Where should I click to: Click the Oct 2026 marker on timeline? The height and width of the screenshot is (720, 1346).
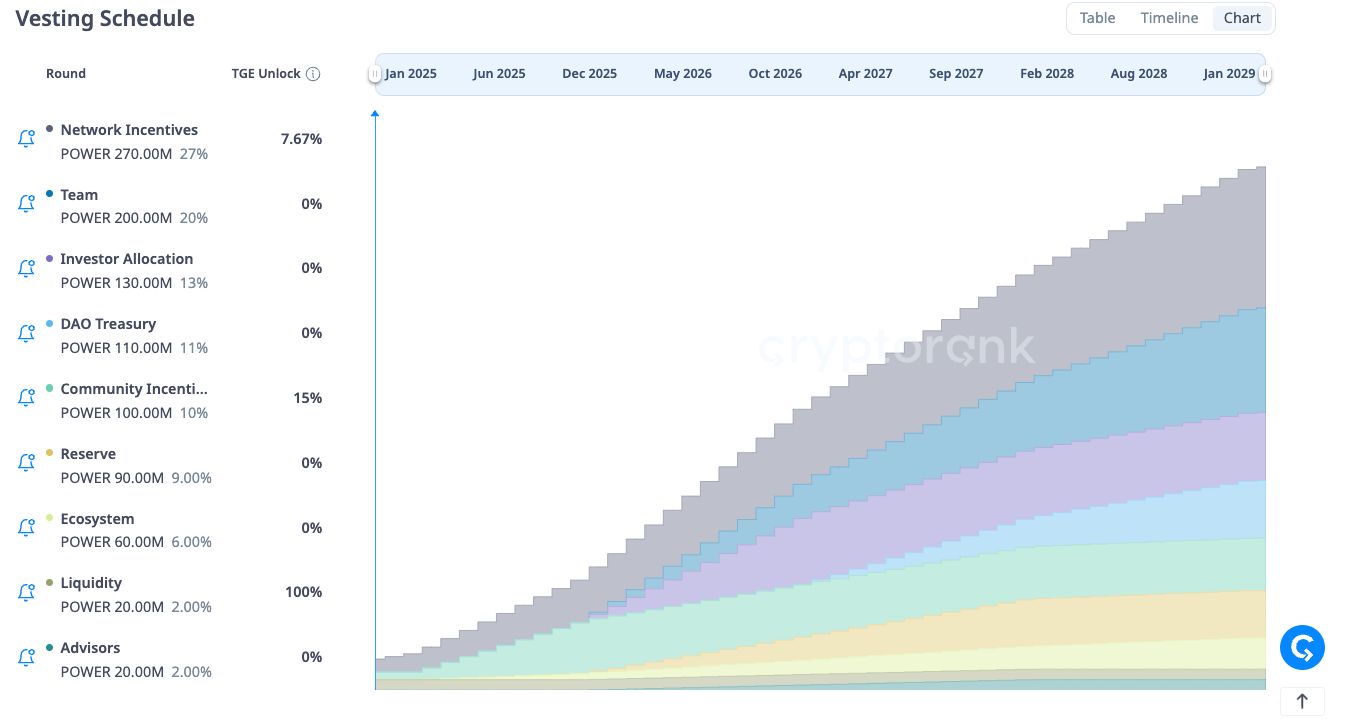pos(775,74)
